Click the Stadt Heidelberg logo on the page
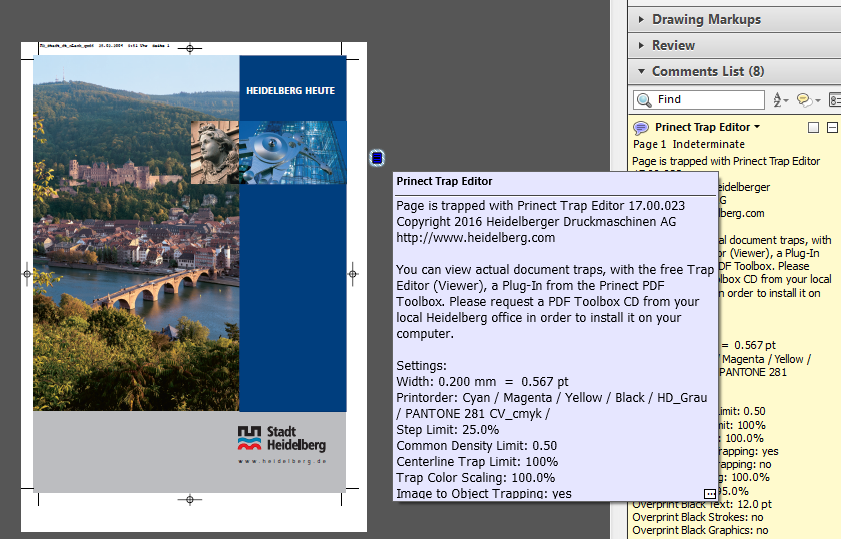The width and height of the screenshot is (841, 539). tap(282, 438)
